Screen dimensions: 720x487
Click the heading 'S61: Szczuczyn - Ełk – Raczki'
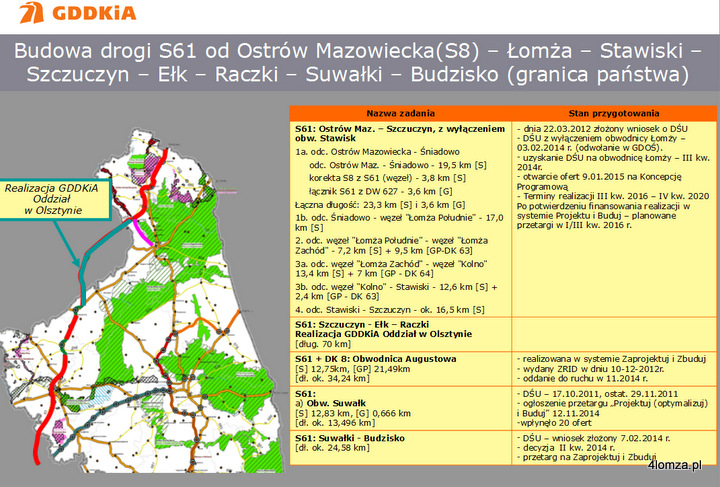click(362, 325)
